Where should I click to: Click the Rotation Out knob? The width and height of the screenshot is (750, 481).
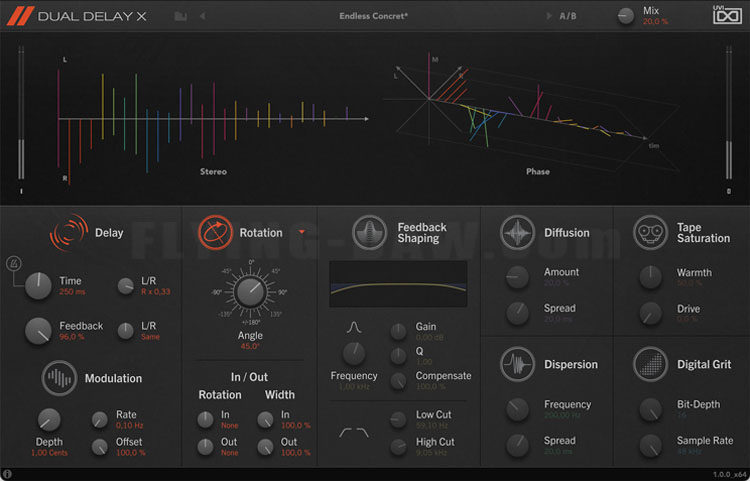[205, 447]
